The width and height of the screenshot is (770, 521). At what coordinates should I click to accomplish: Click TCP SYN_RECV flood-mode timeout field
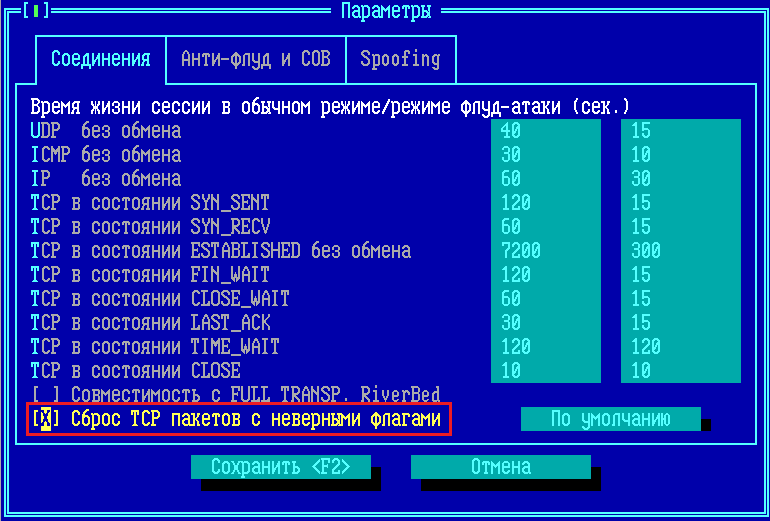point(680,227)
